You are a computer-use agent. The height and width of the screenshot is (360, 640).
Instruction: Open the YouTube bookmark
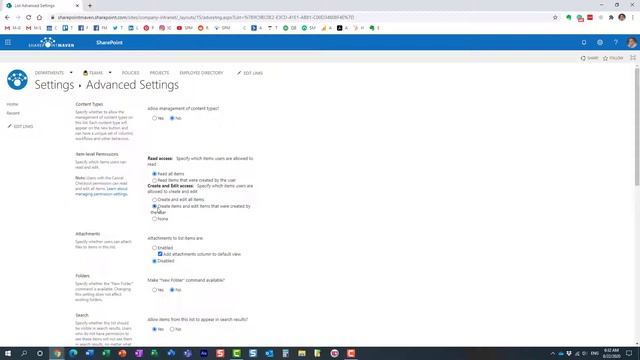click(184, 28)
